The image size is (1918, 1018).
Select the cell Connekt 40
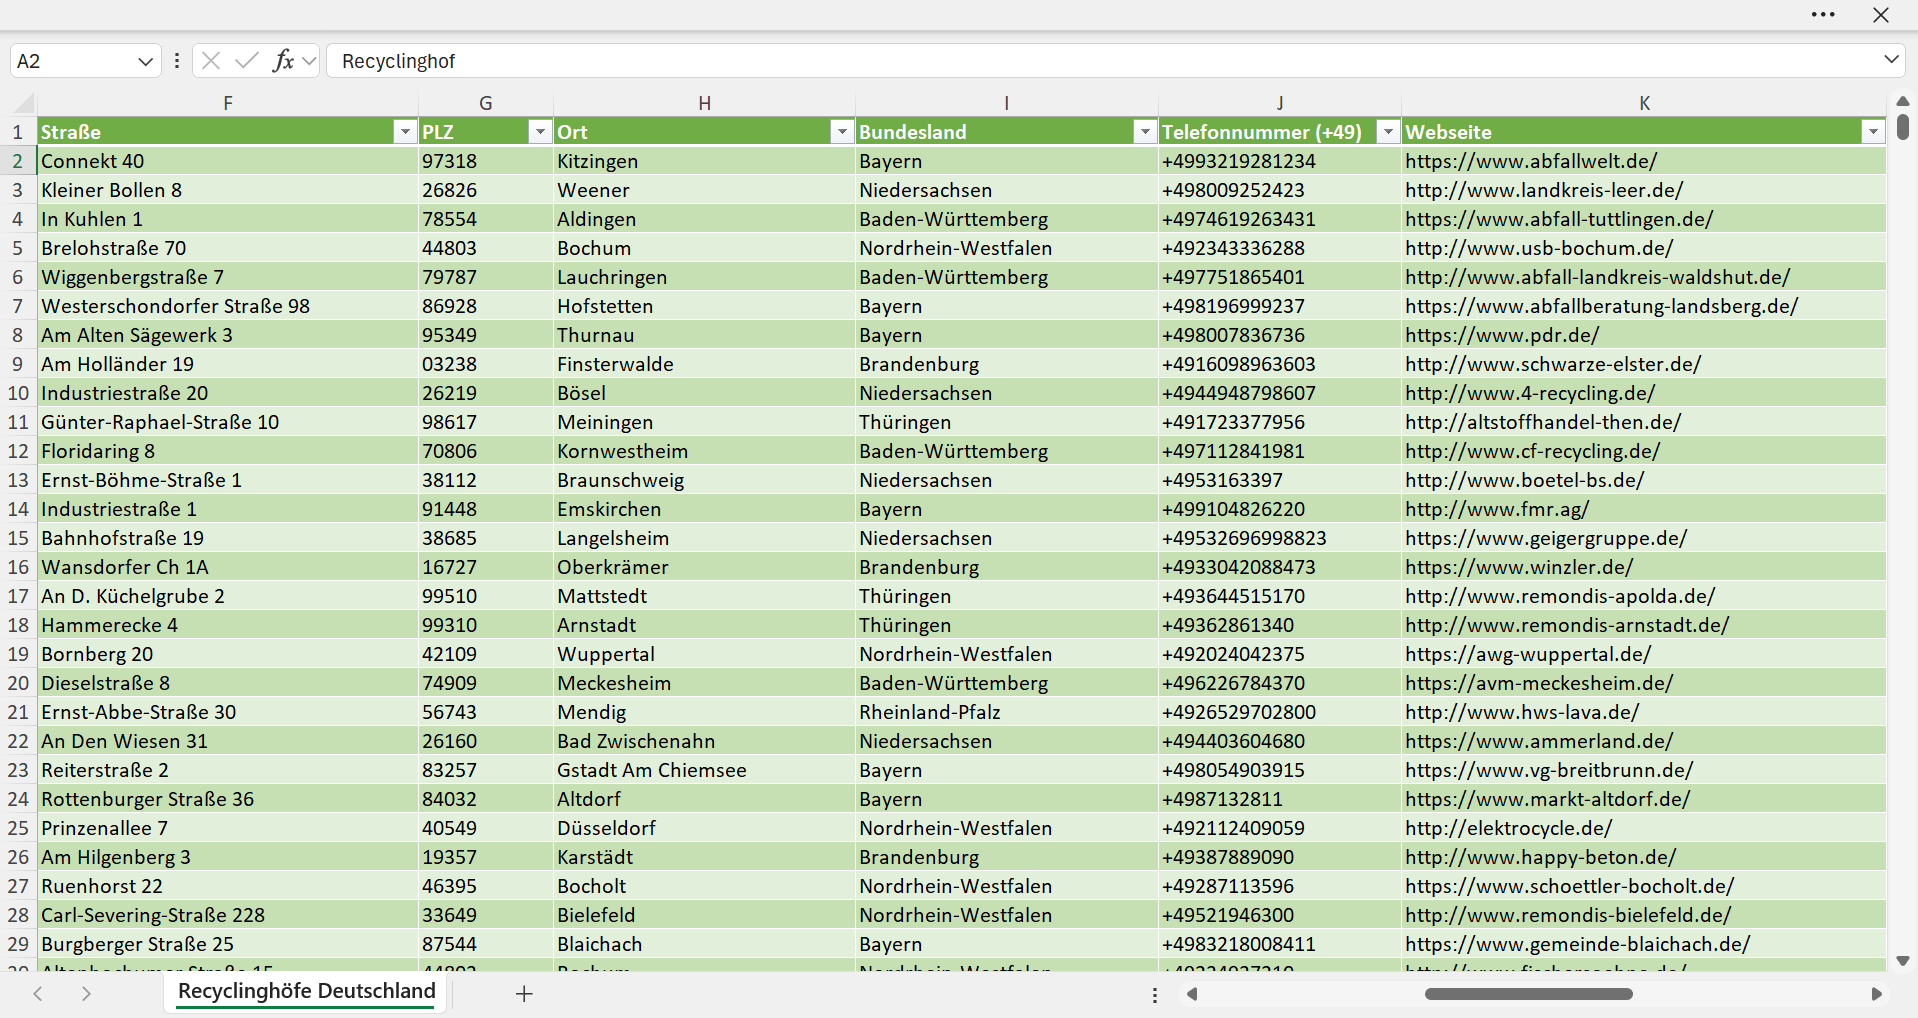coord(228,161)
